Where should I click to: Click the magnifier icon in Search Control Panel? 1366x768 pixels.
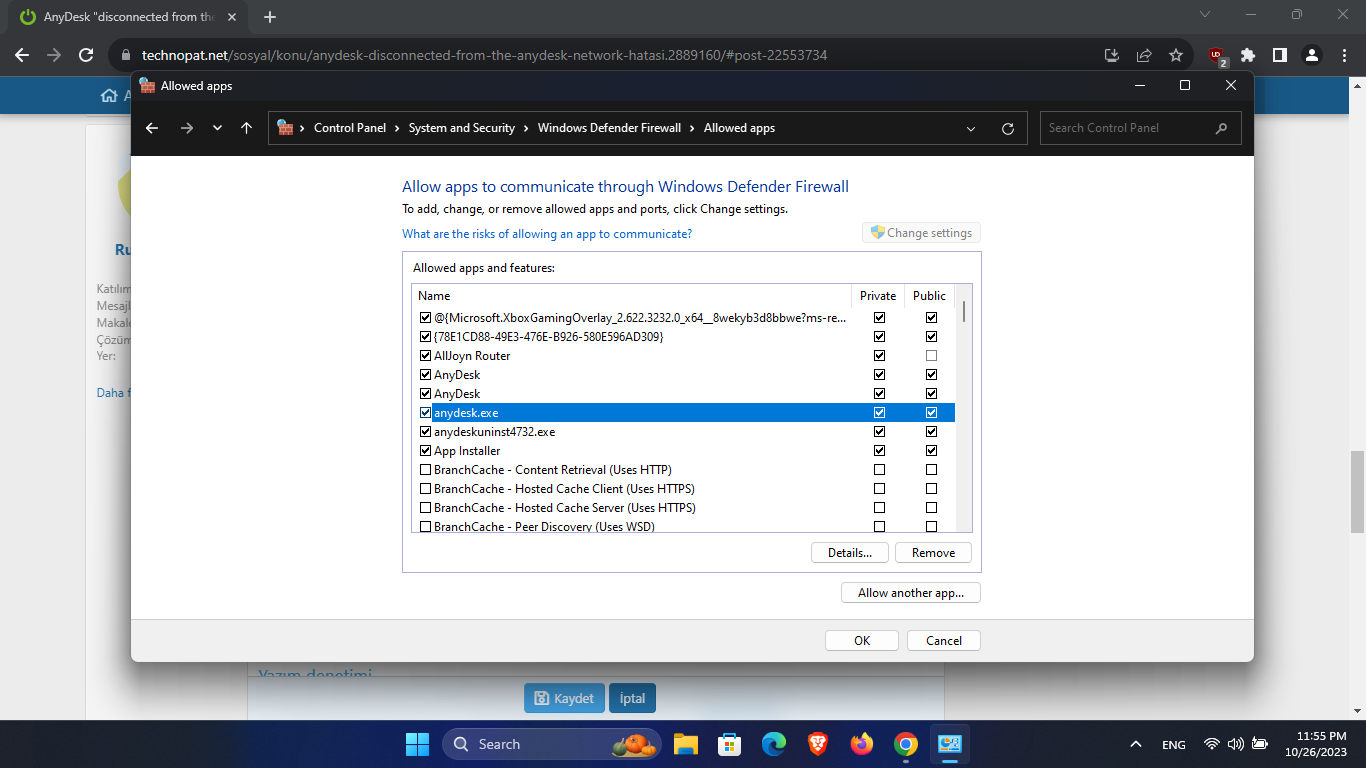click(1221, 128)
